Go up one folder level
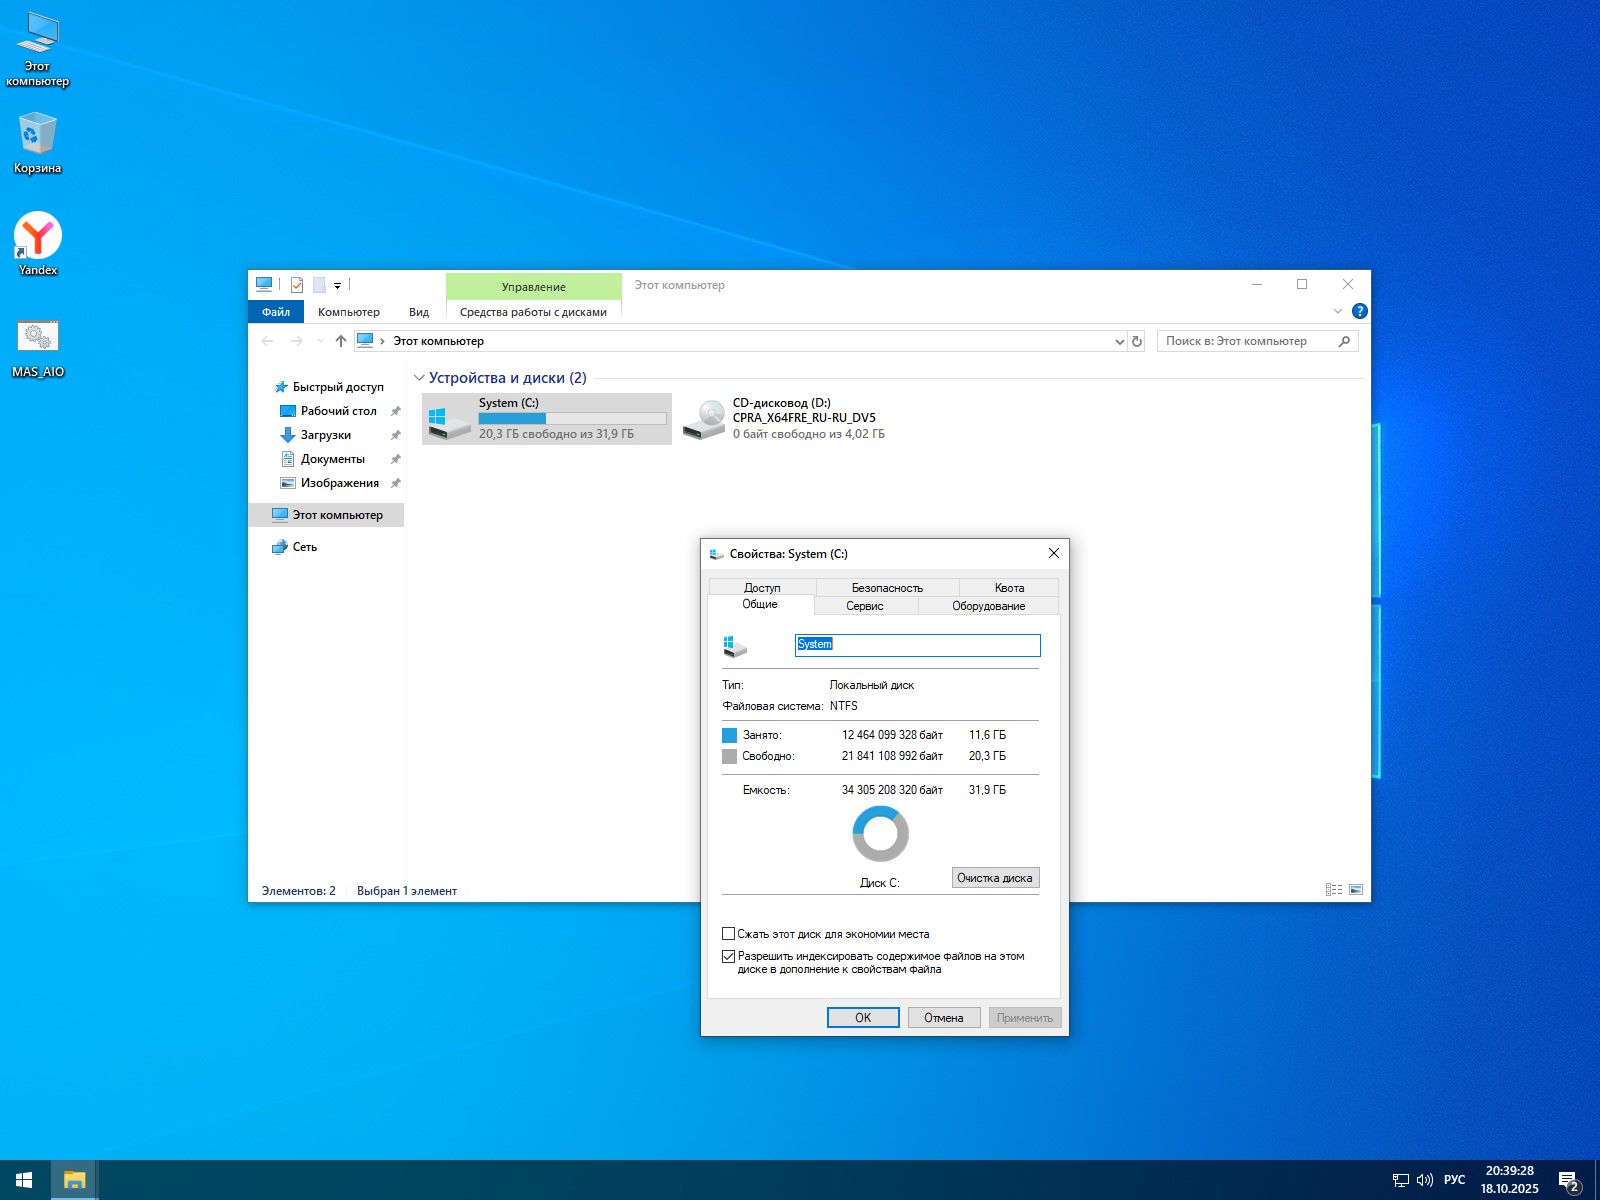The width and height of the screenshot is (1600, 1200). click(341, 341)
